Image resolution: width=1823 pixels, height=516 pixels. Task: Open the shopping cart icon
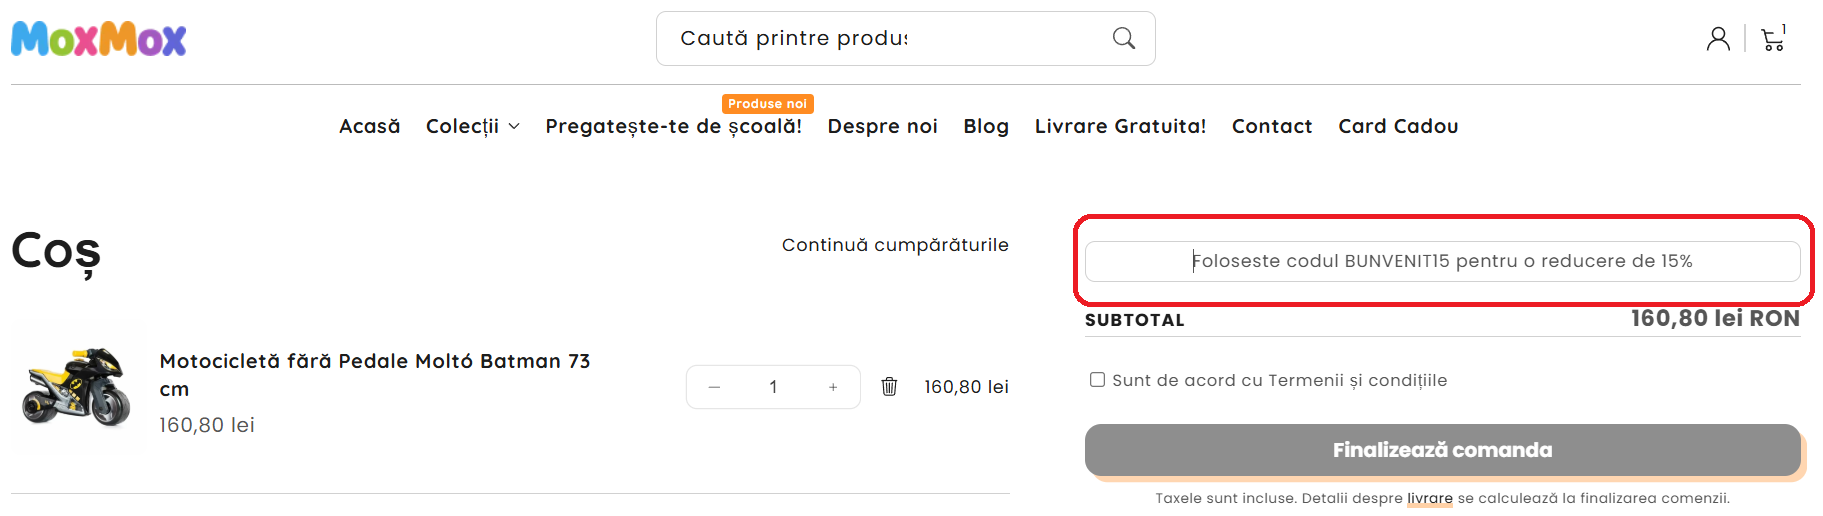pyautogui.click(x=1773, y=39)
